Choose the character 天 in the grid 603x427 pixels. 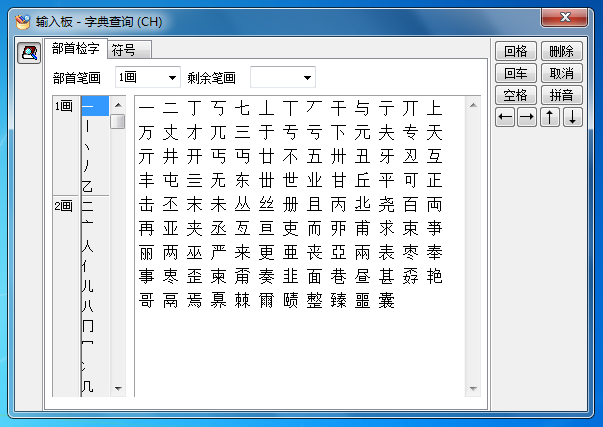(x=434, y=132)
